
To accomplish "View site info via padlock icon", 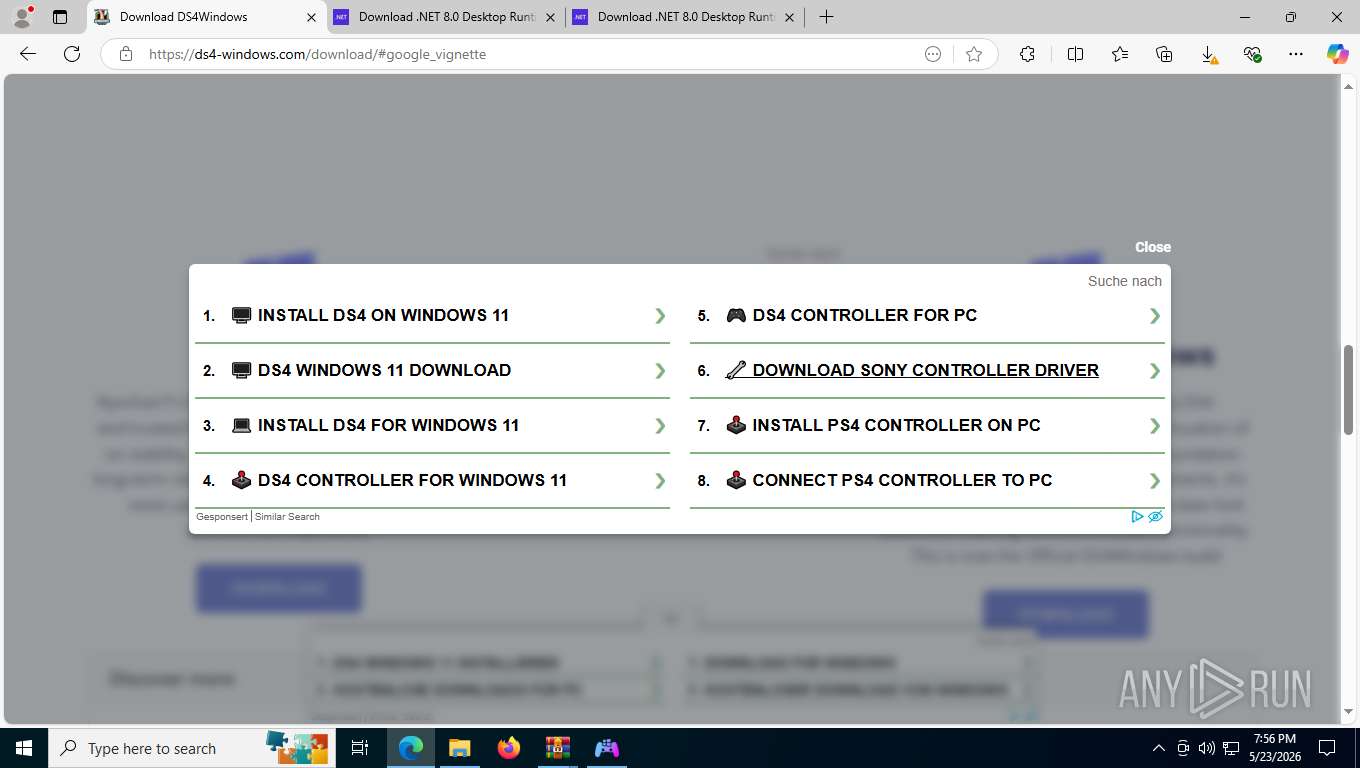I will (126, 54).
